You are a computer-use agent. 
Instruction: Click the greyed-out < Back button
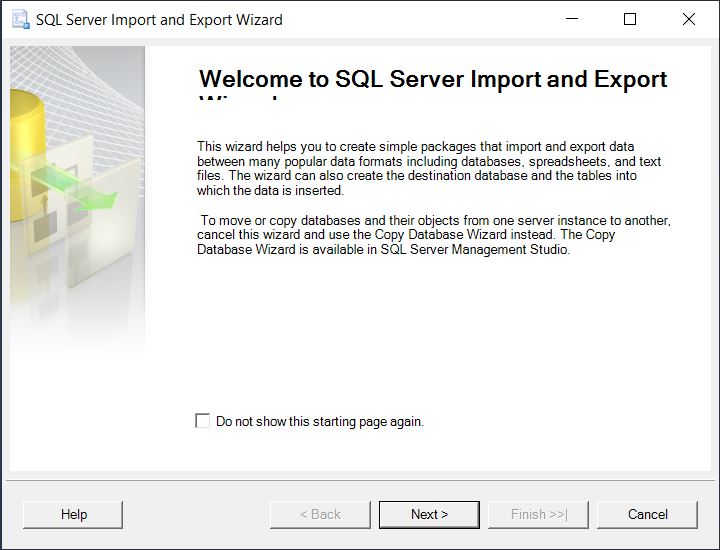coord(320,514)
